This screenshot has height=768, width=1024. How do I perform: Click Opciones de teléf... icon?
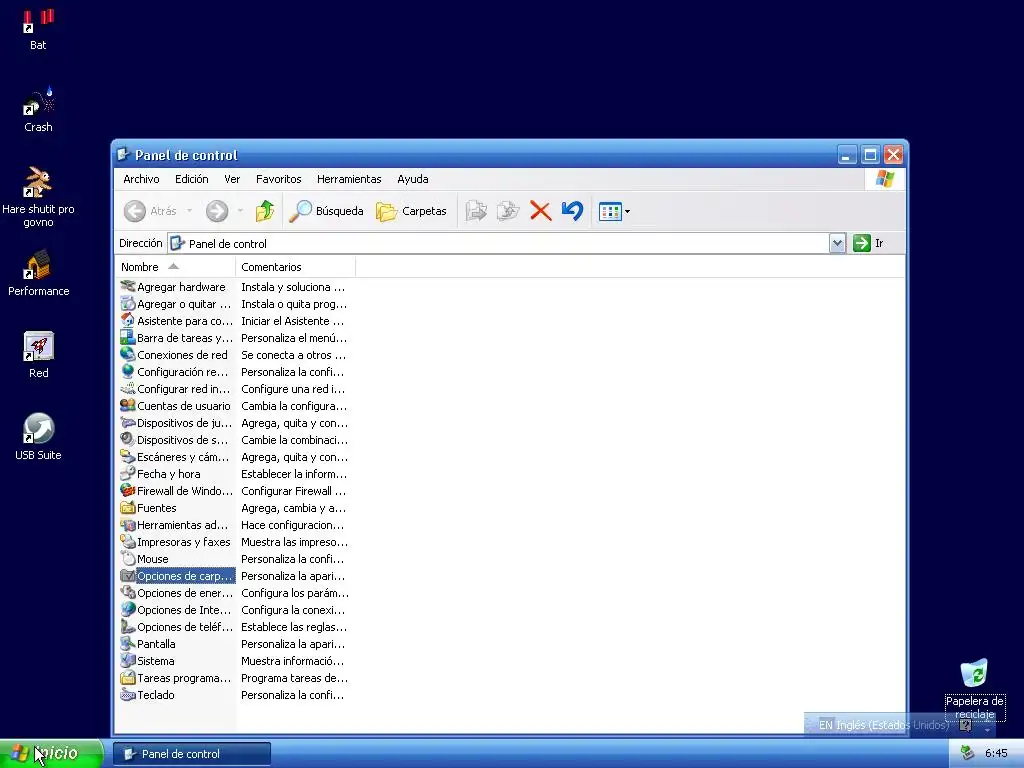pyautogui.click(x=128, y=626)
